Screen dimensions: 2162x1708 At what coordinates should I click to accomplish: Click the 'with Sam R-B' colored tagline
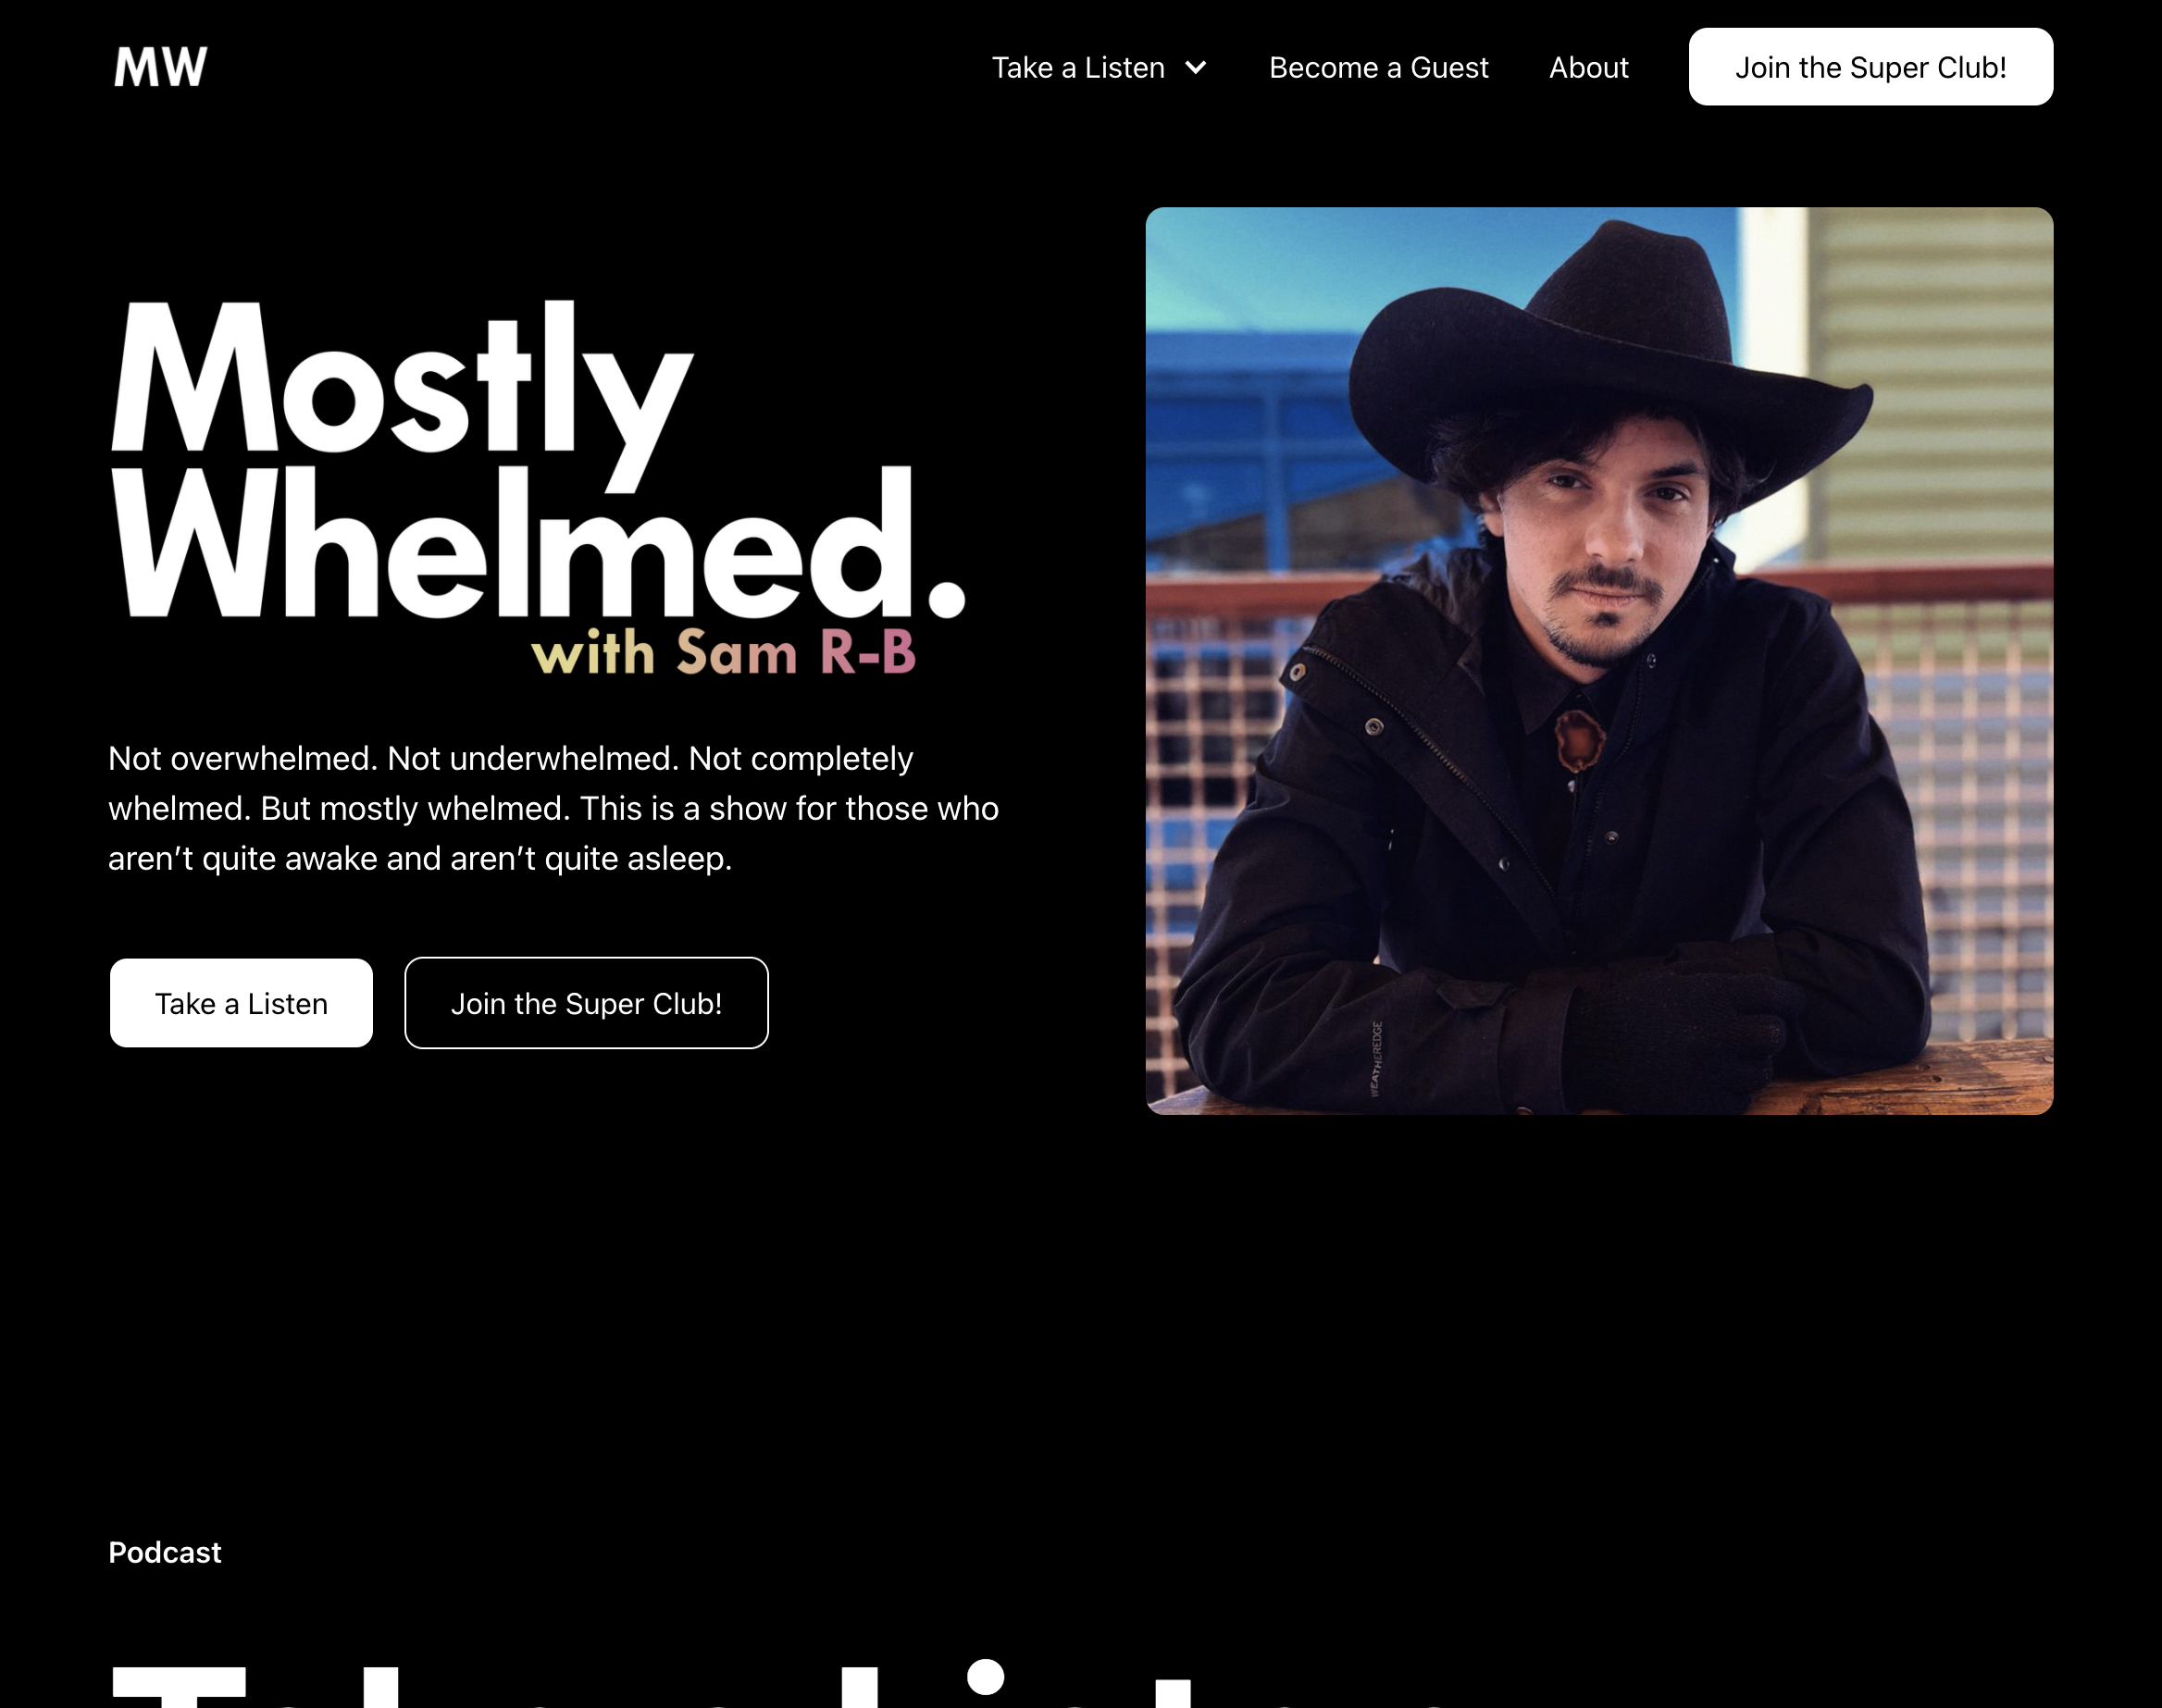pyautogui.click(x=723, y=652)
